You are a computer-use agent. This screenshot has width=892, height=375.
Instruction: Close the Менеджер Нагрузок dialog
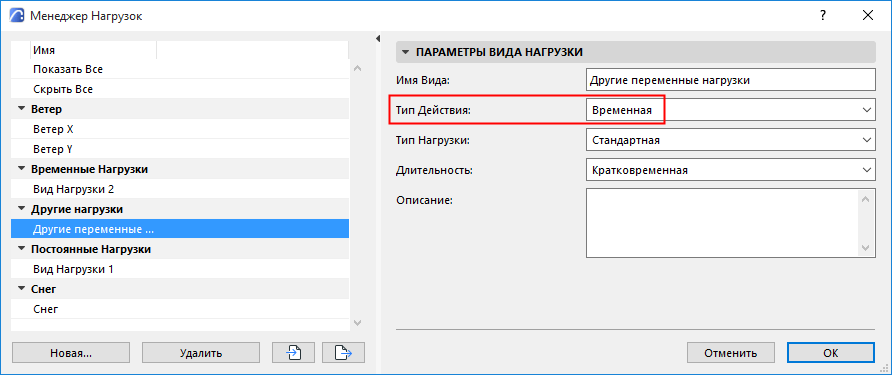[868, 16]
